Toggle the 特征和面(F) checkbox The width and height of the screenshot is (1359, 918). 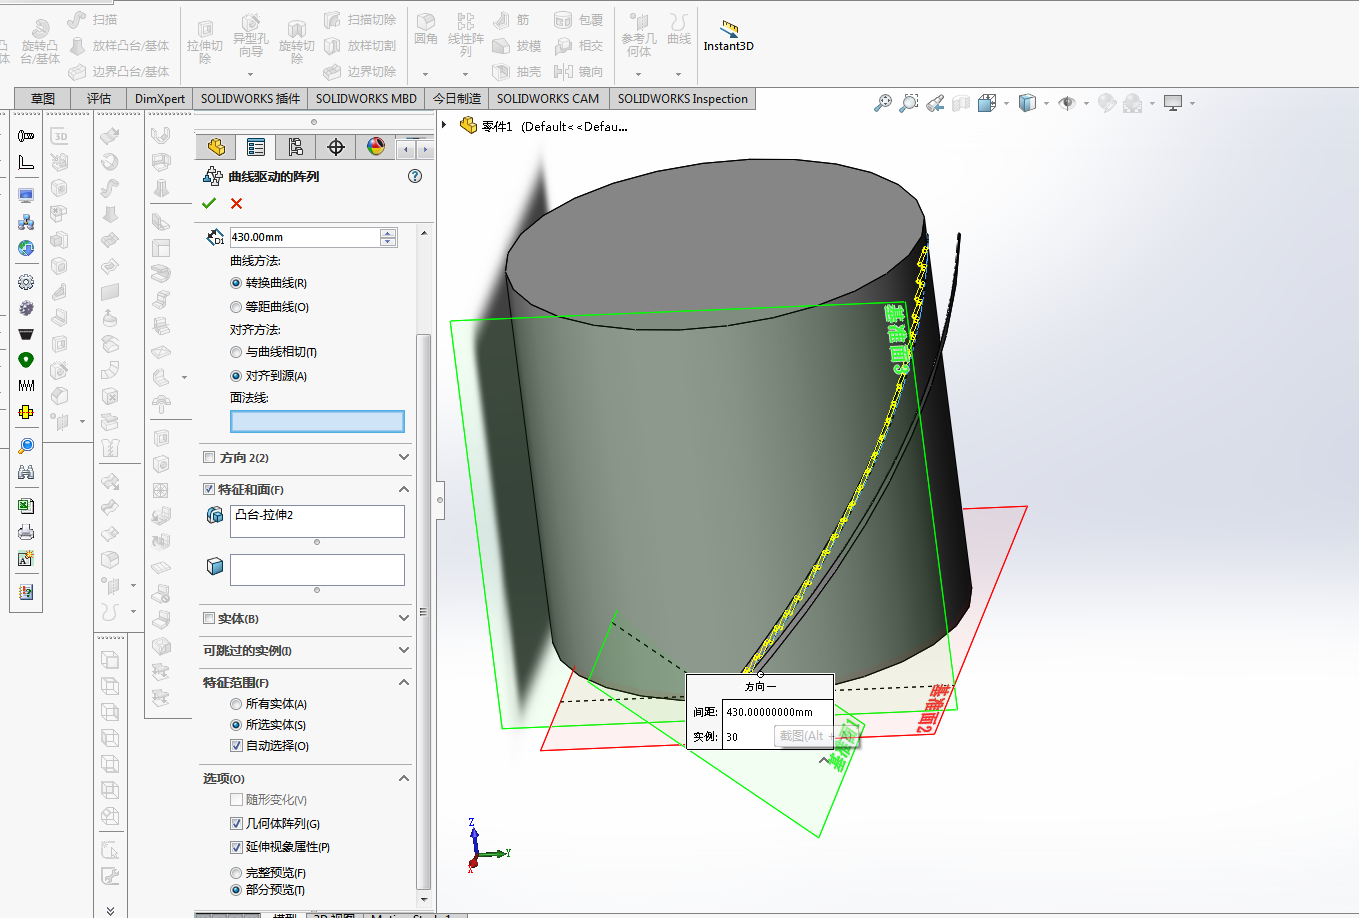209,489
